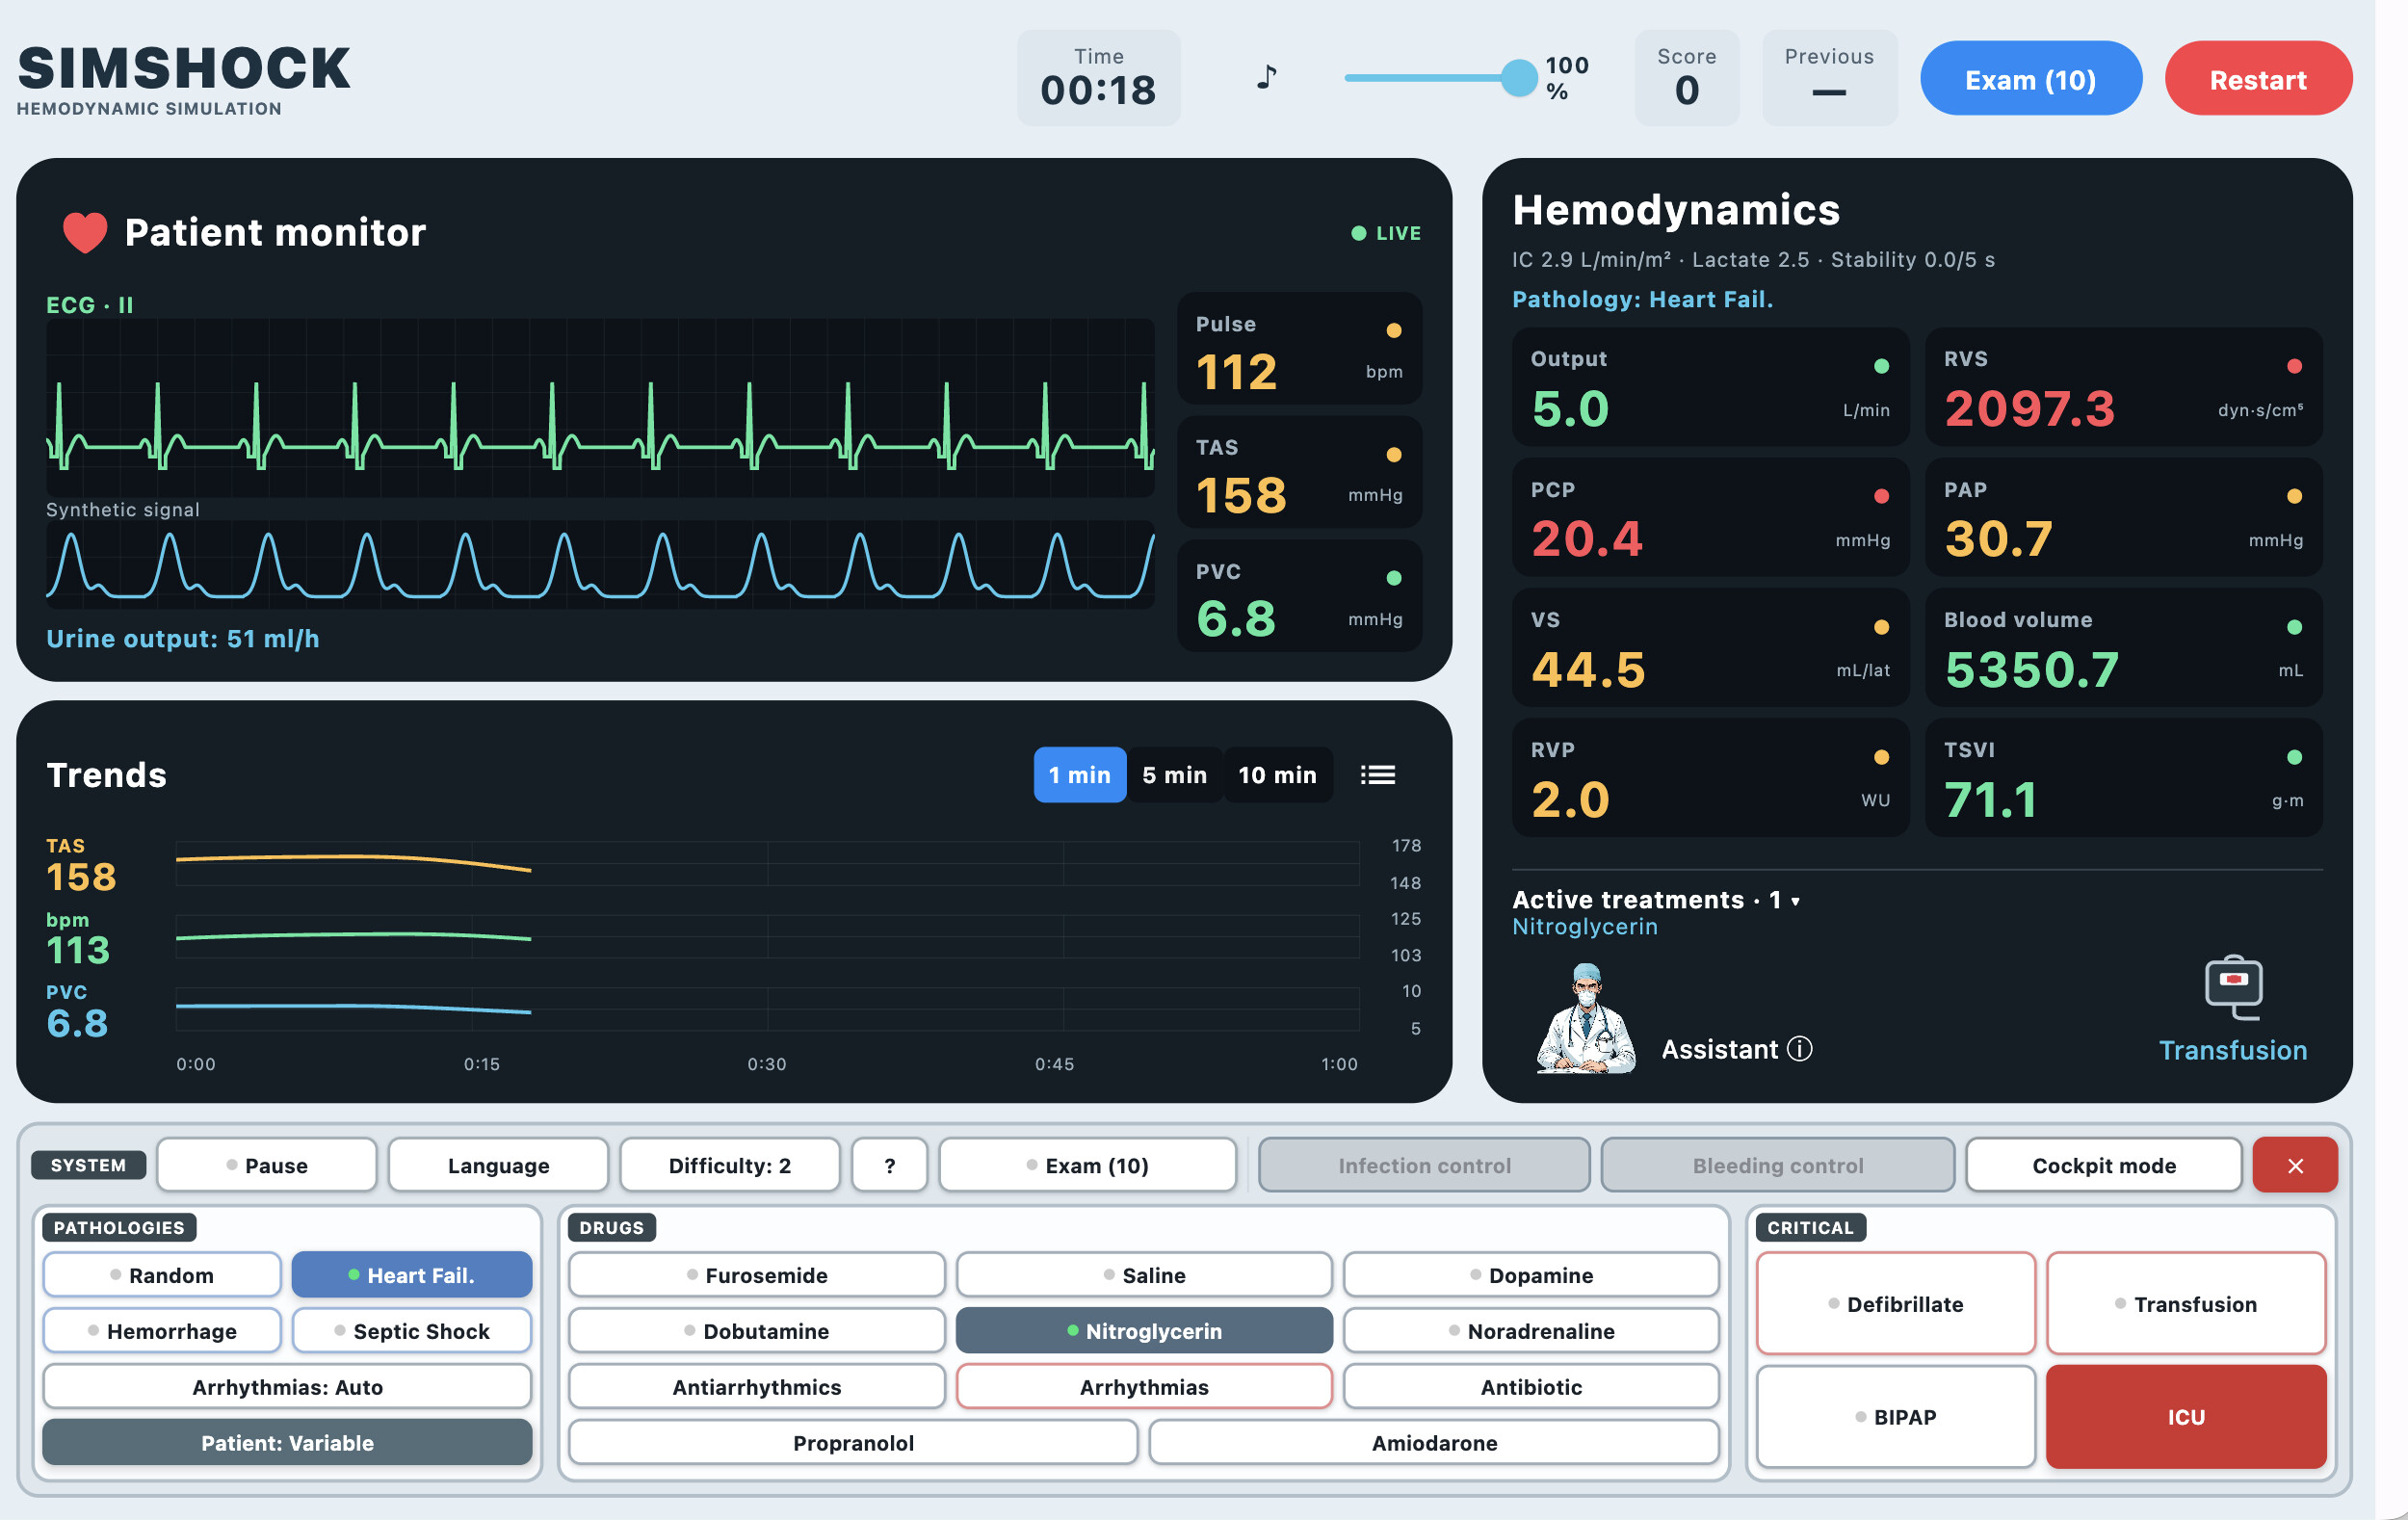Change the Arrhythmias: Auto setting
The height and width of the screenshot is (1520, 2408).
pyautogui.click(x=287, y=1387)
